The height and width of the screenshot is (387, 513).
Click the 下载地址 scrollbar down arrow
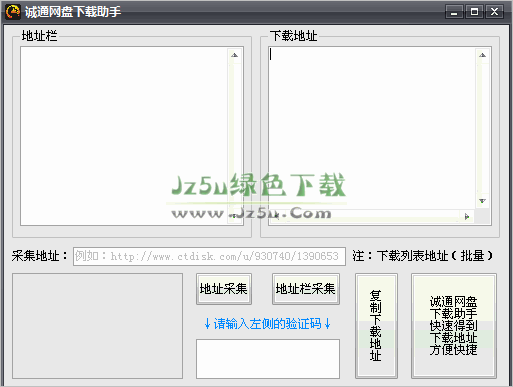[482, 201]
